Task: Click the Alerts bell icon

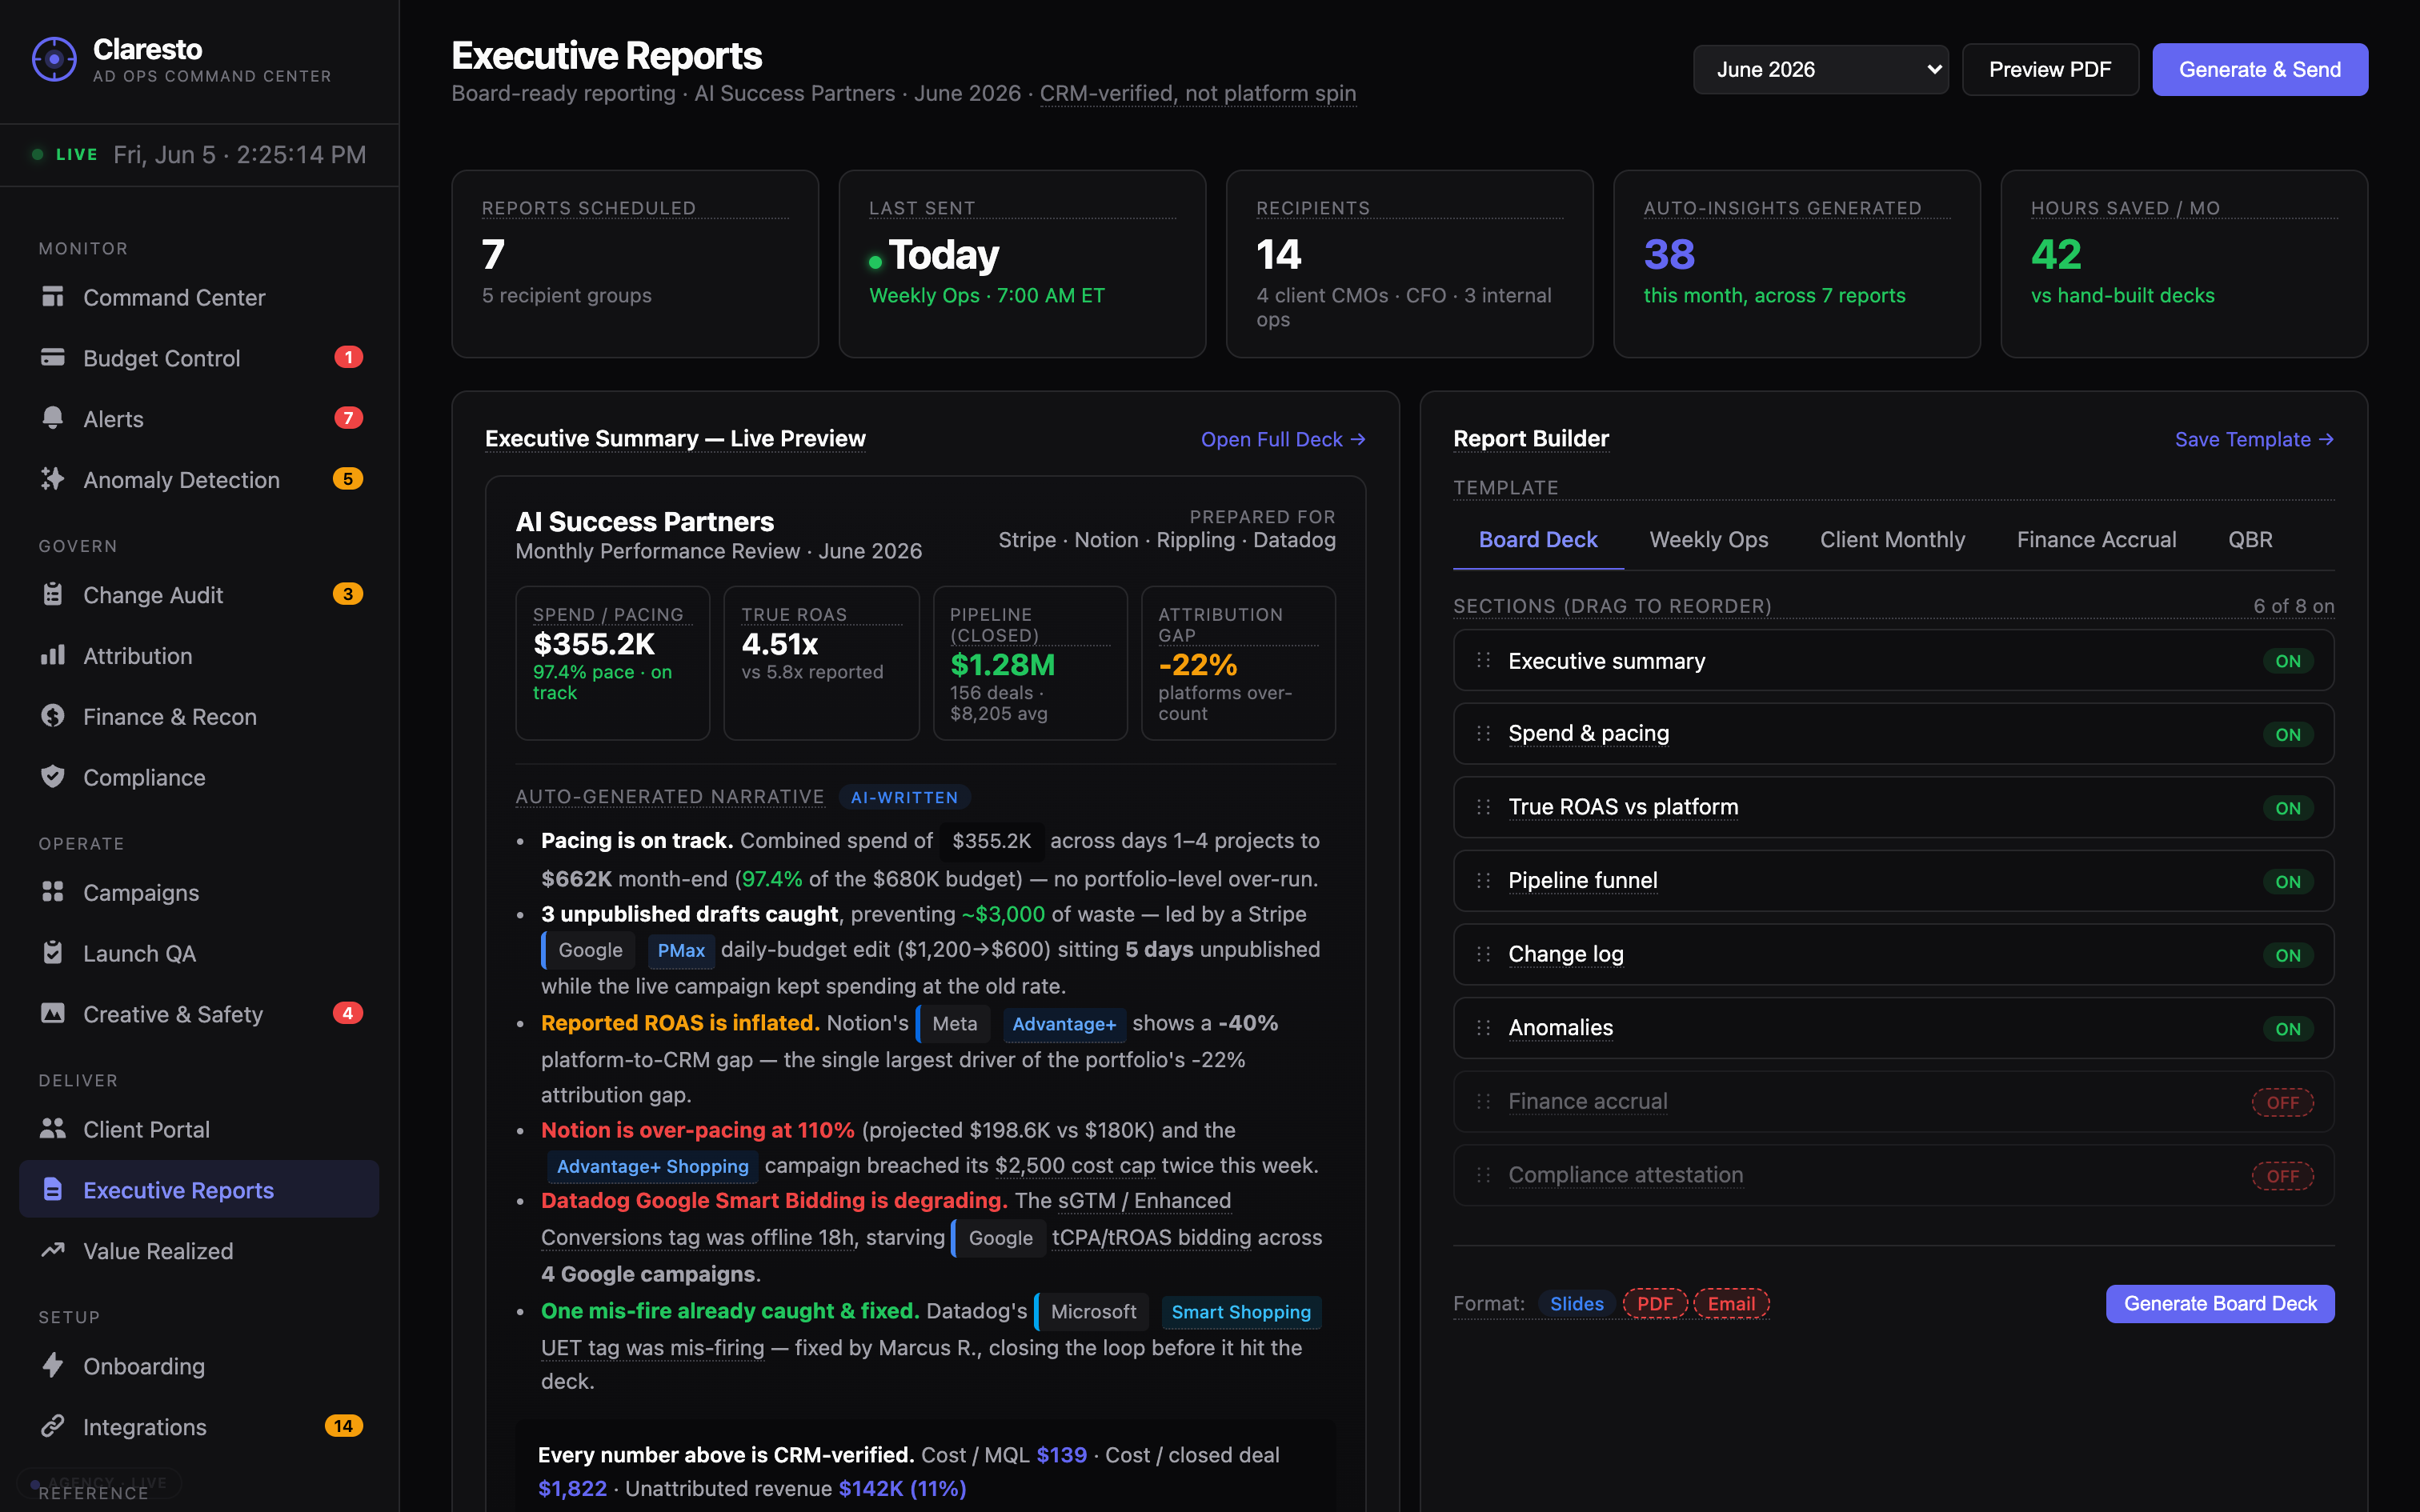Action: pyautogui.click(x=53, y=418)
